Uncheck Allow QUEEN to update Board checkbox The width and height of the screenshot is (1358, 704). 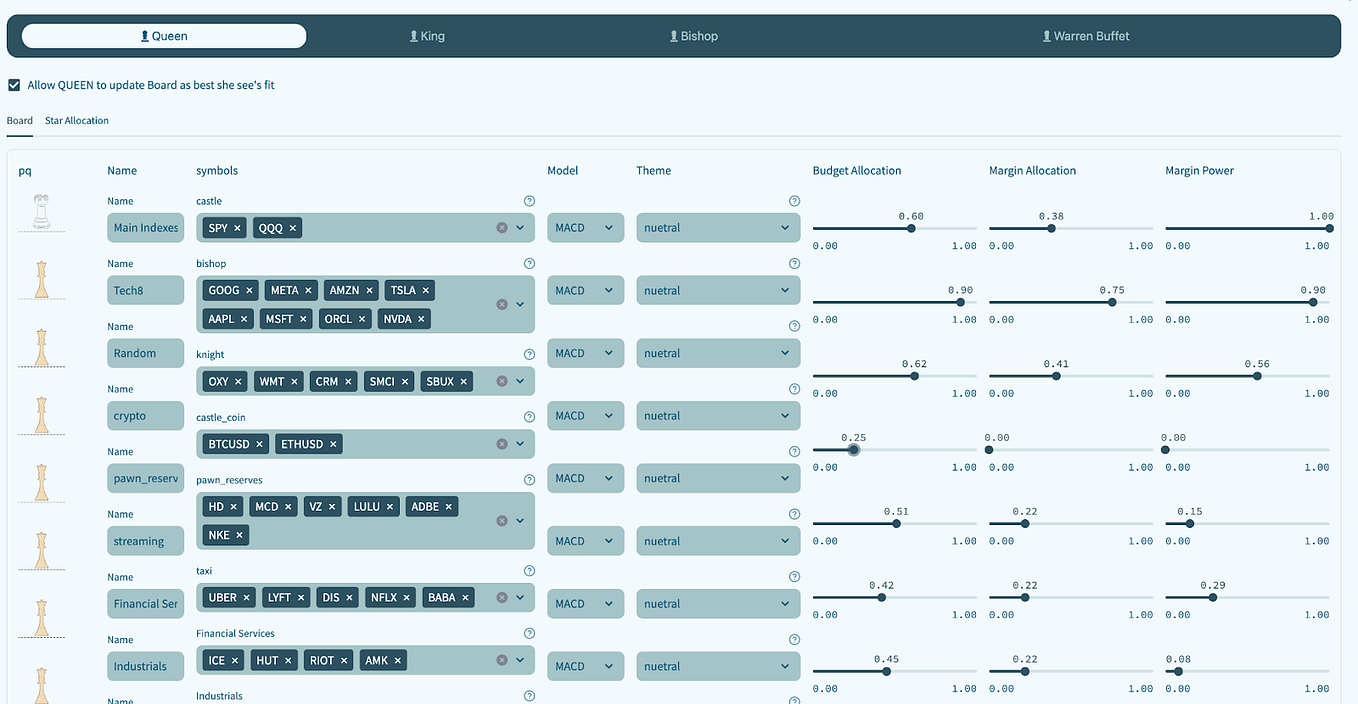point(14,85)
